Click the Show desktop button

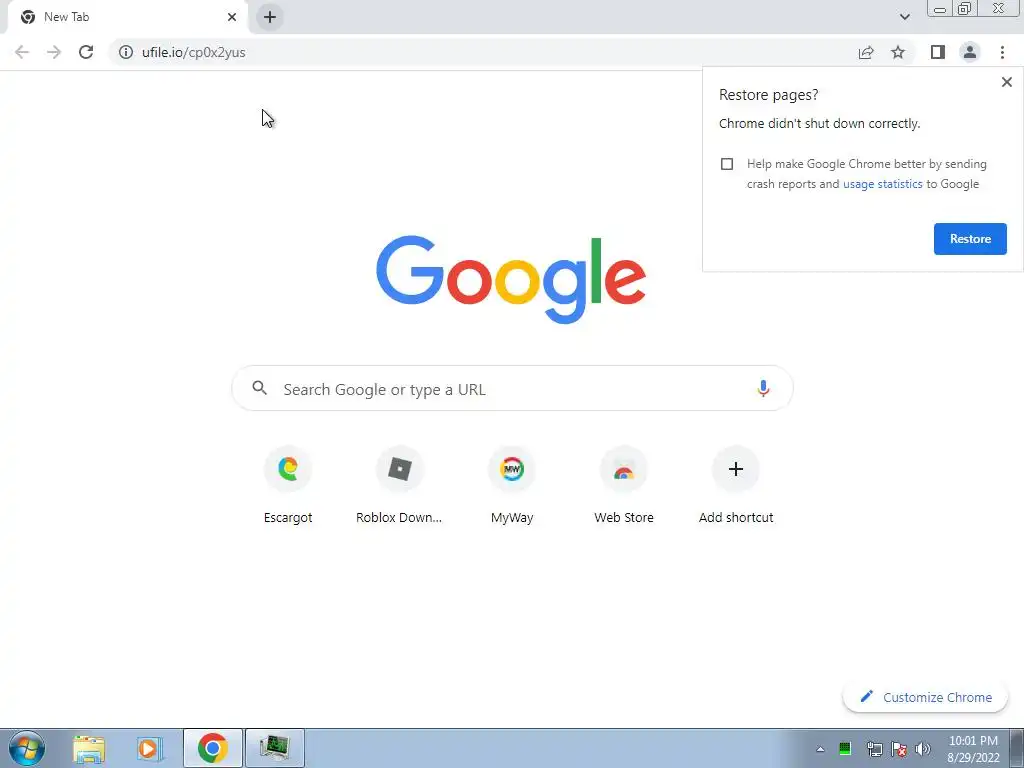pyautogui.click(x=1016, y=748)
